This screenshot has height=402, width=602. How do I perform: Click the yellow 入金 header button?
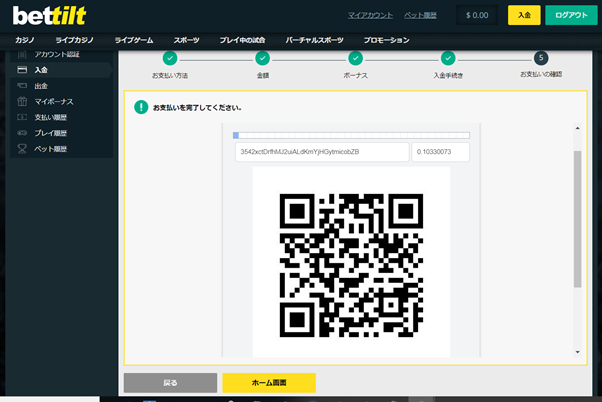[x=524, y=15]
